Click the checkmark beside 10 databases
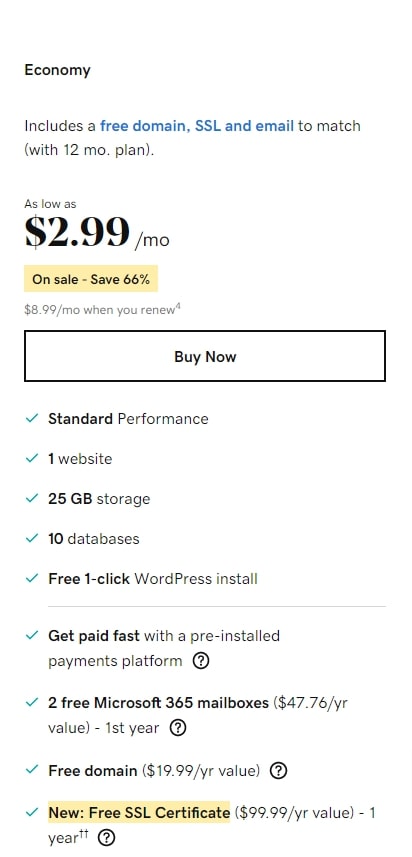 [x=32, y=538]
